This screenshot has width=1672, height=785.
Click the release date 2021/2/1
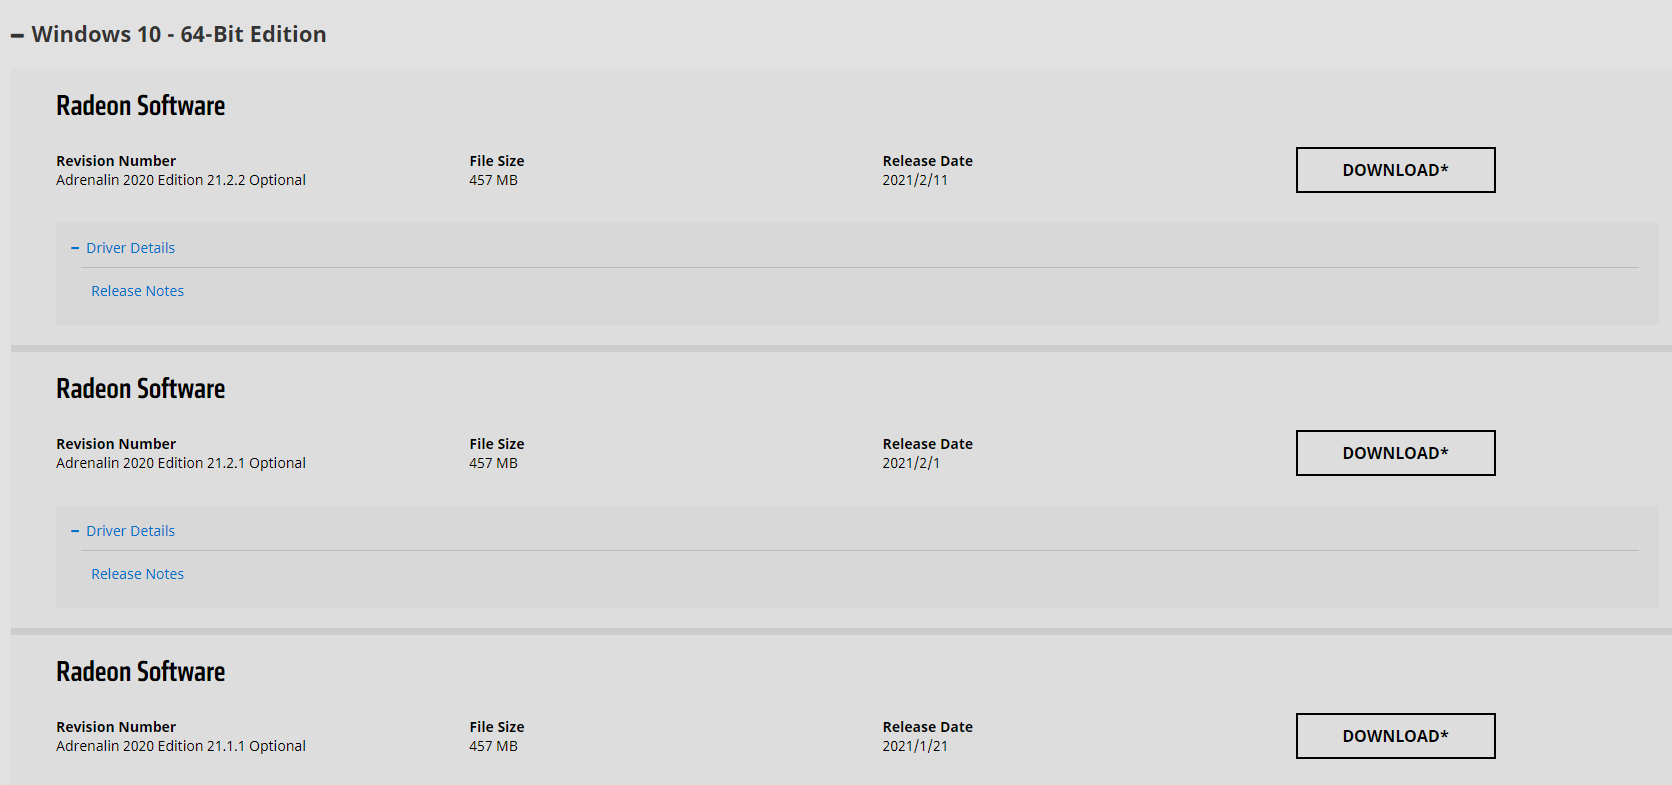[910, 463]
